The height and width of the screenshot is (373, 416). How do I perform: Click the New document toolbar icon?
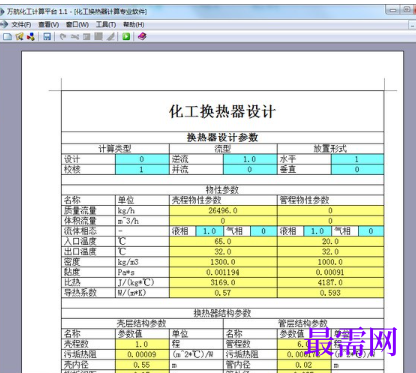[7, 37]
